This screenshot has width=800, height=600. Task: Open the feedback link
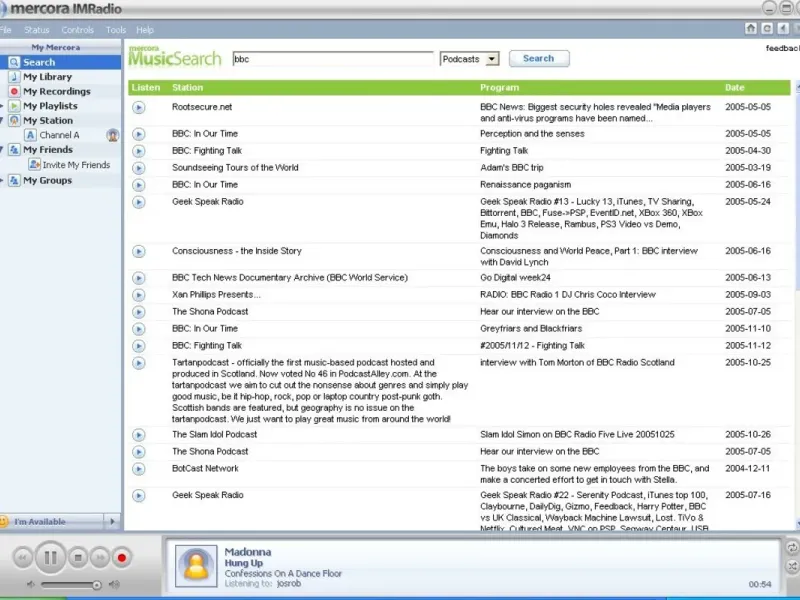(783, 48)
